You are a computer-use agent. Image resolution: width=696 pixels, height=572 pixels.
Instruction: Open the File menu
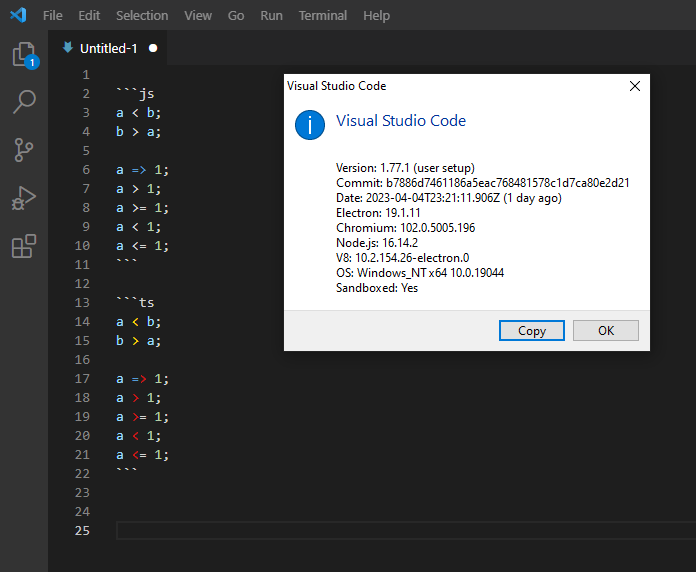(52, 16)
